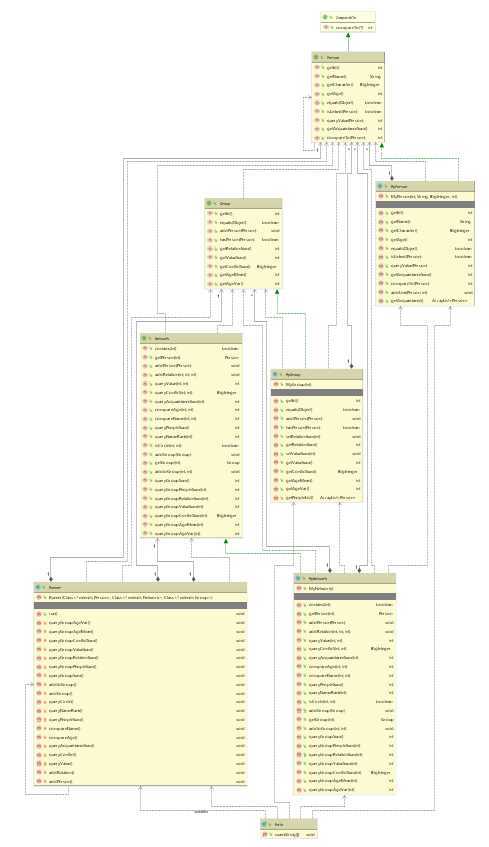Screen dimensions: 489x847
Task: Click the Network interface header icon
Action: click(x=145, y=339)
